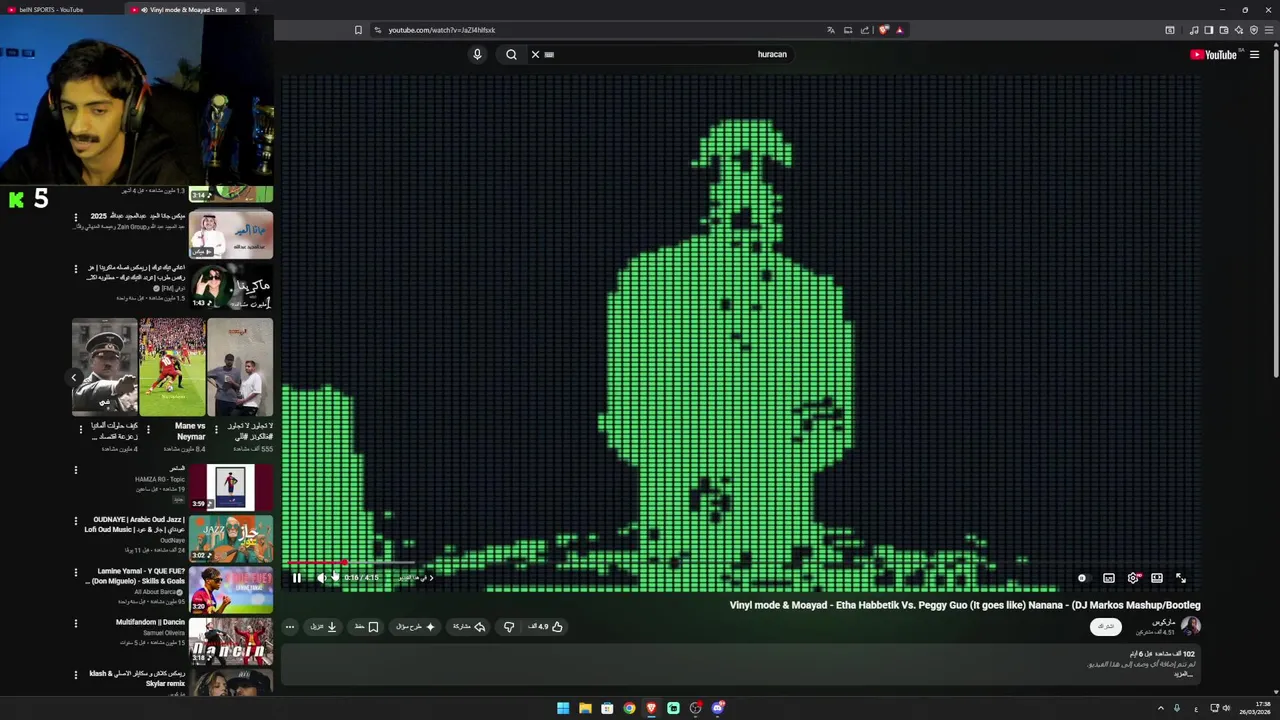Dislike the video with thumbs down
Viewport: 1280px width, 720px height.
point(509,627)
